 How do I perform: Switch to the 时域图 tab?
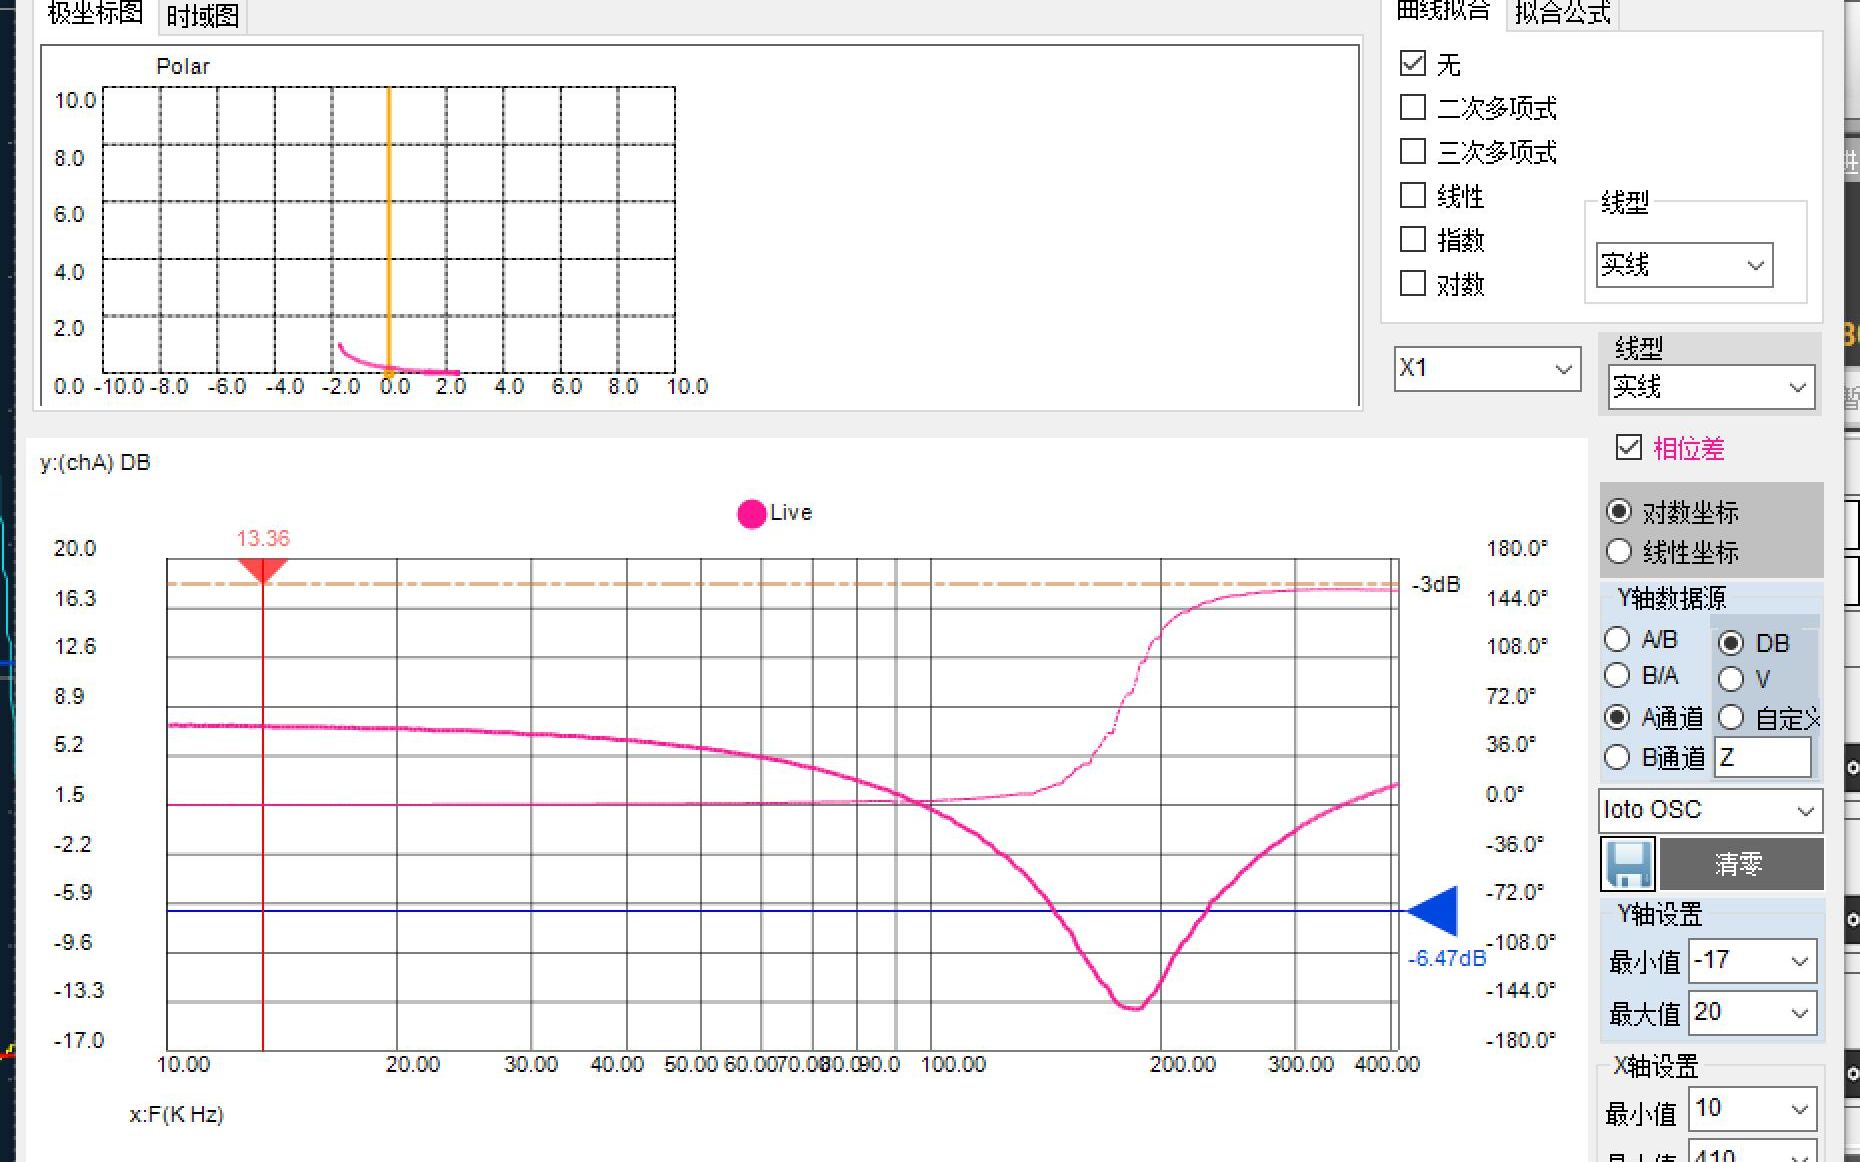203,16
